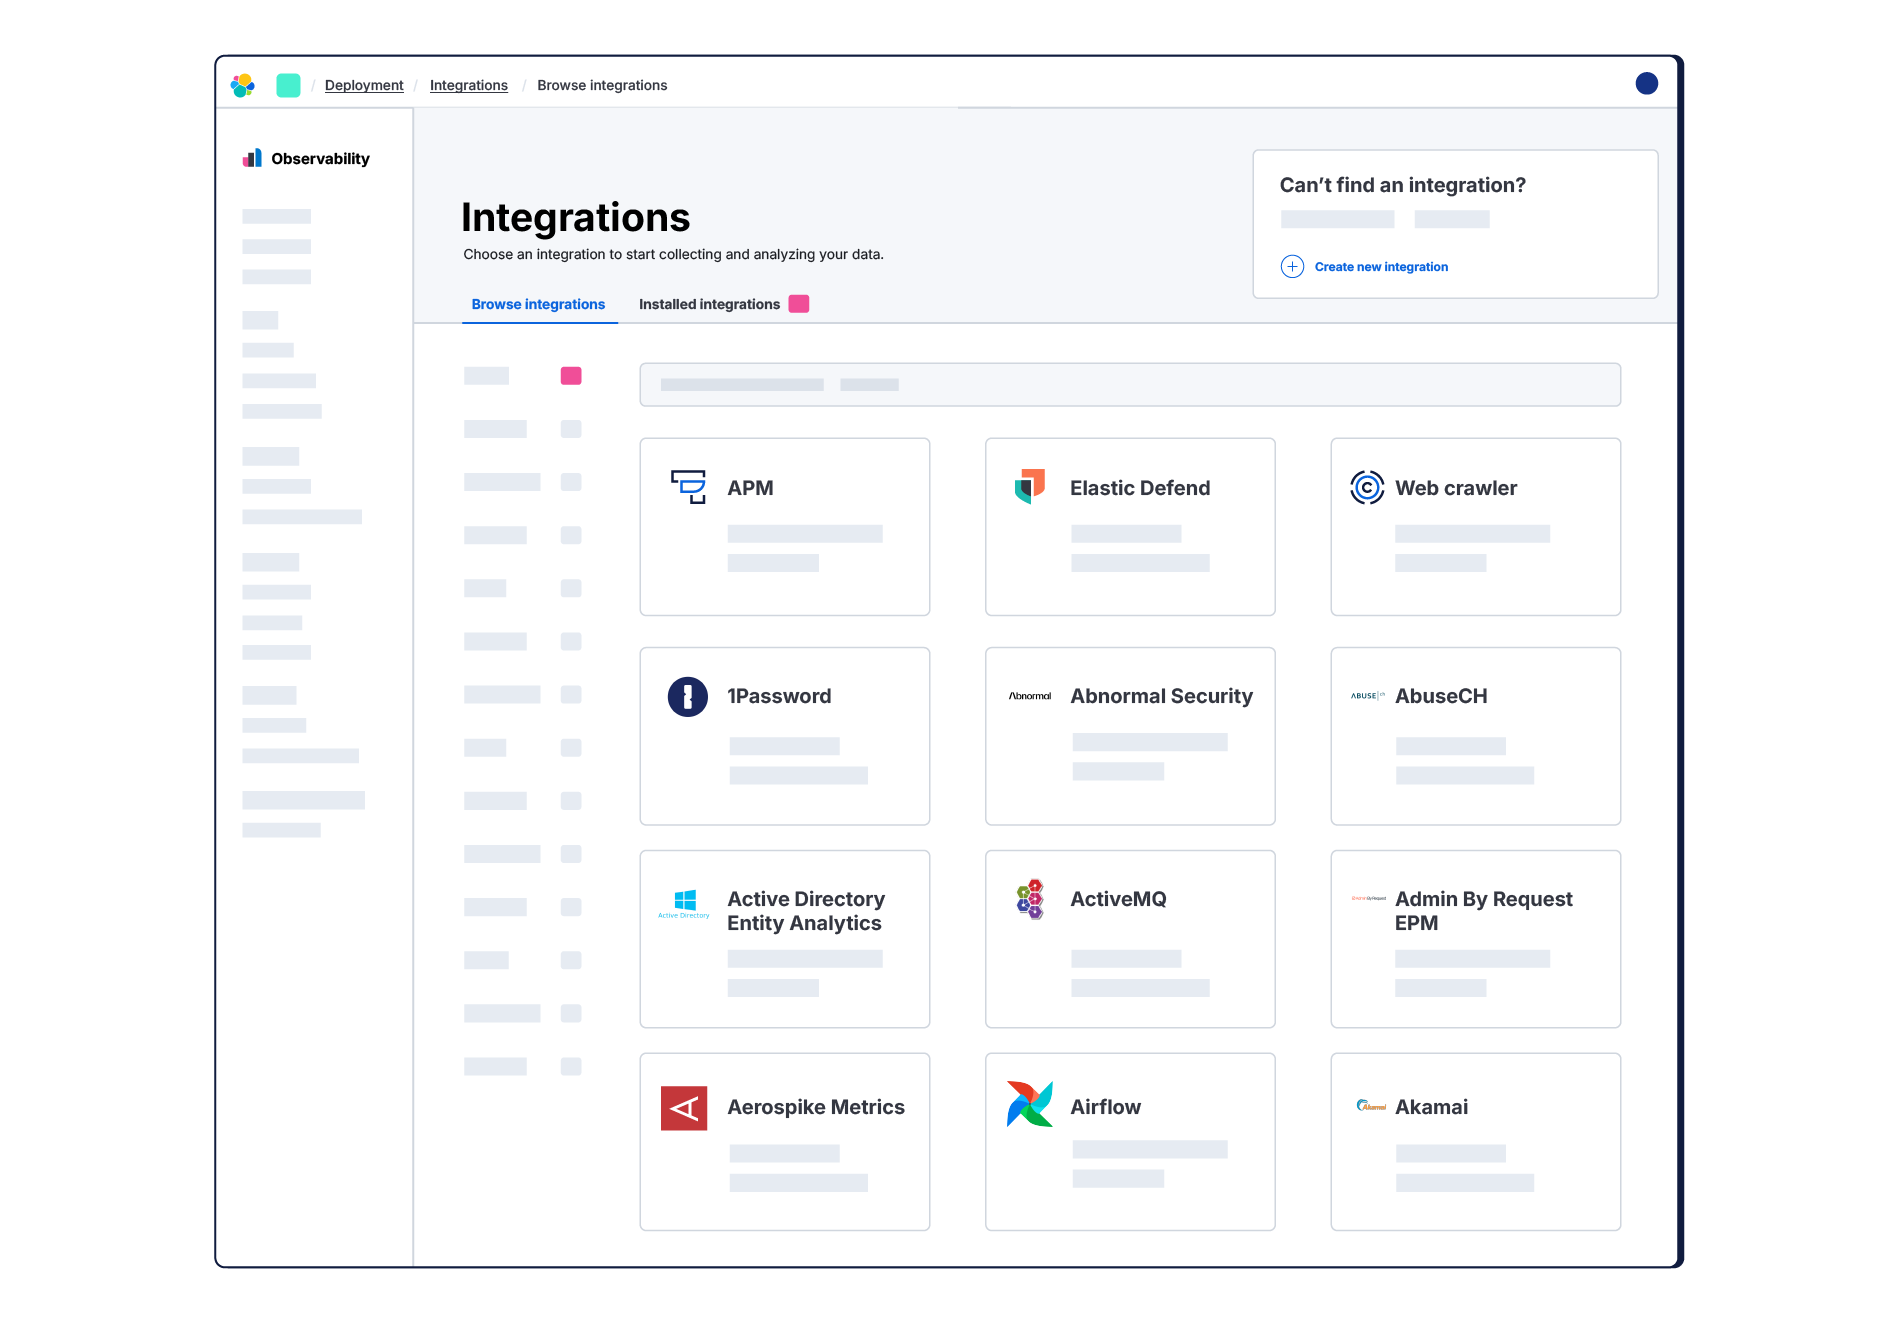1898x1320 pixels.
Task: Open the APM integration card
Action: click(785, 527)
